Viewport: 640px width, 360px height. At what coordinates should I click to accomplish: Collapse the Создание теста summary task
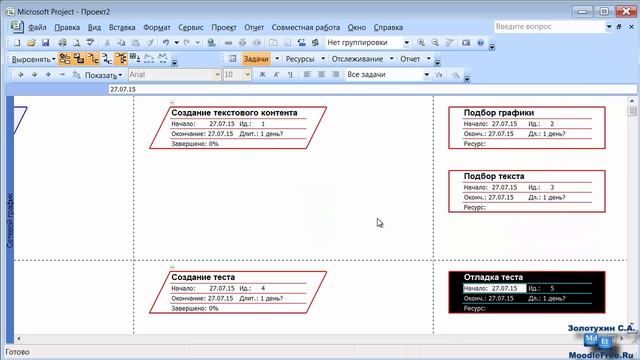click(172, 267)
